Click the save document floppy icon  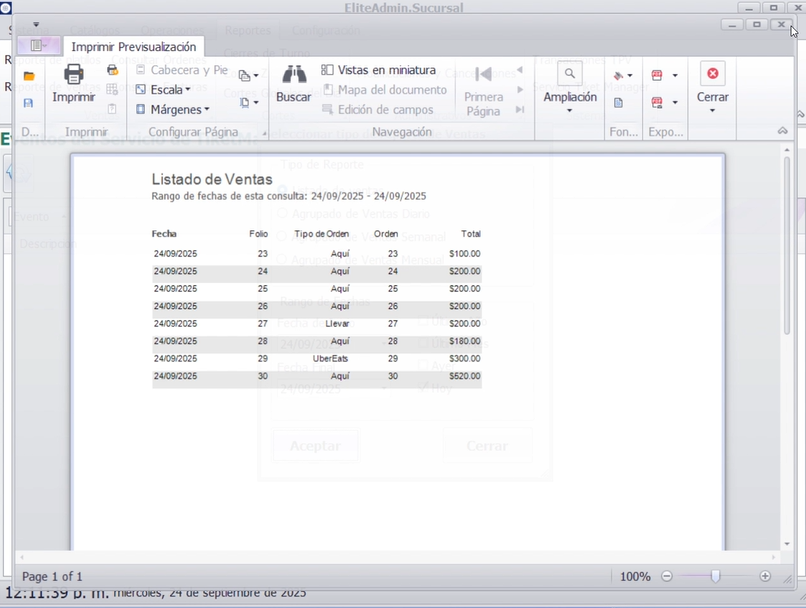(x=29, y=103)
